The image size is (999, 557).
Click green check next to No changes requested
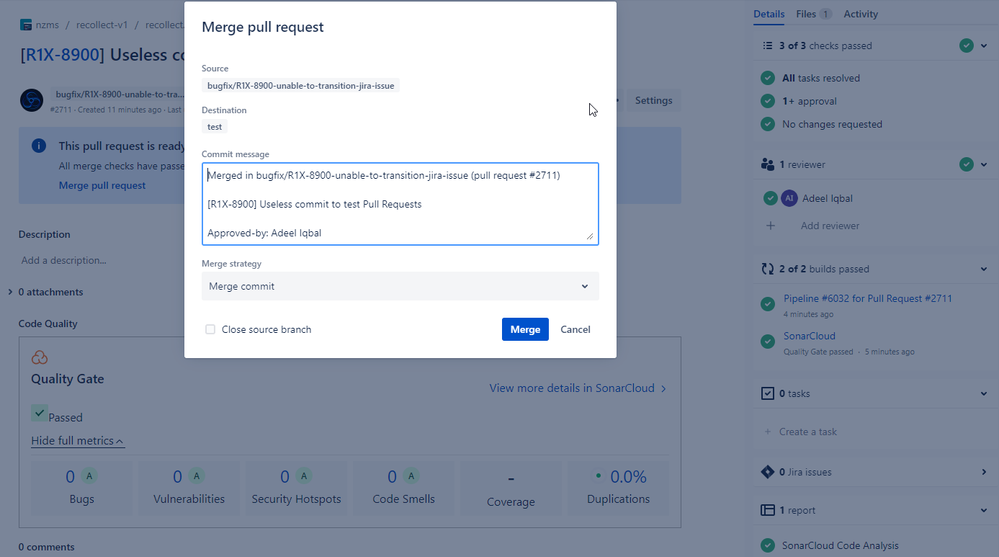[768, 124]
